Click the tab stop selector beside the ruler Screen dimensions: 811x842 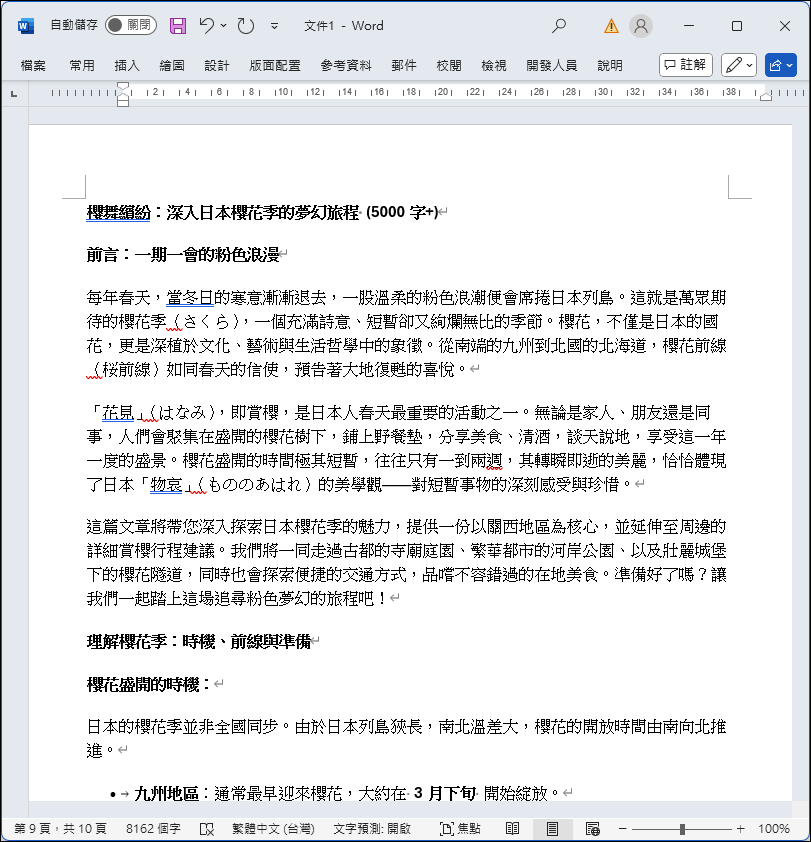point(14,93)
